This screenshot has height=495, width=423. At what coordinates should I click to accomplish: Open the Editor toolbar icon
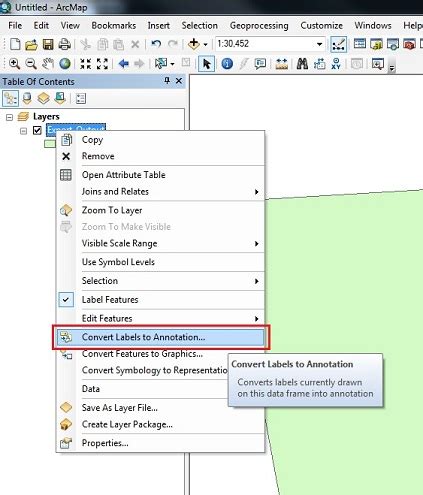(338, 44)
